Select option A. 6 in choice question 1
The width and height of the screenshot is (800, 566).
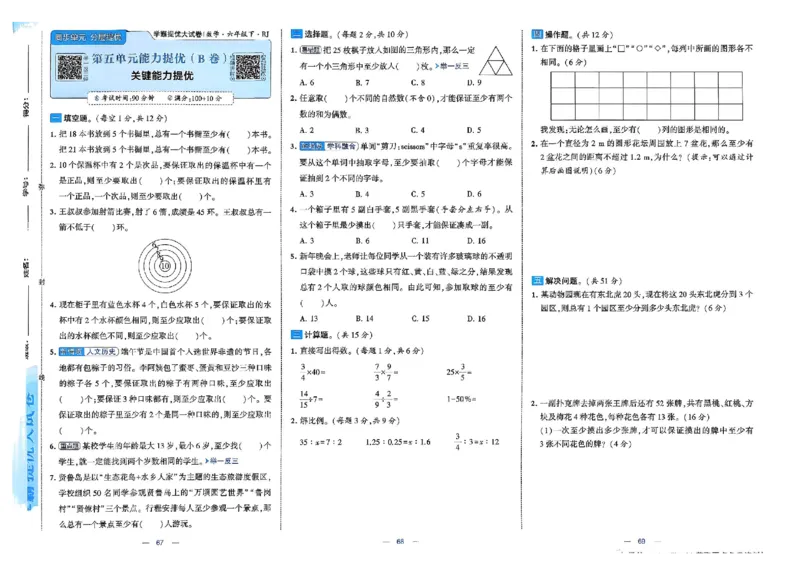pyautogui.click(x=307, y=82)
